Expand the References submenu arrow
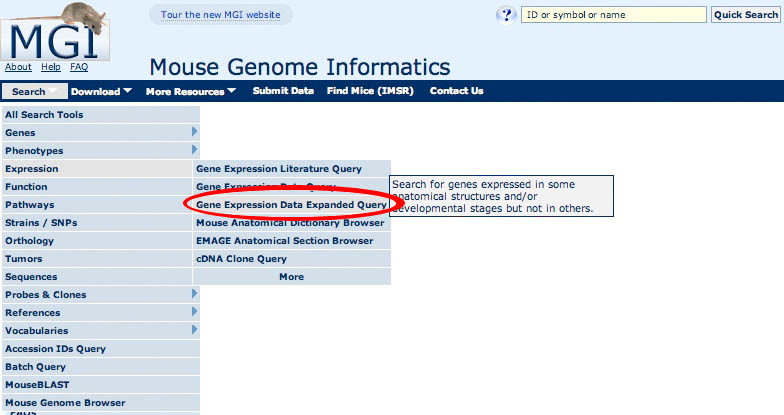This screenshot has height=415, width=784. point(194,312)
